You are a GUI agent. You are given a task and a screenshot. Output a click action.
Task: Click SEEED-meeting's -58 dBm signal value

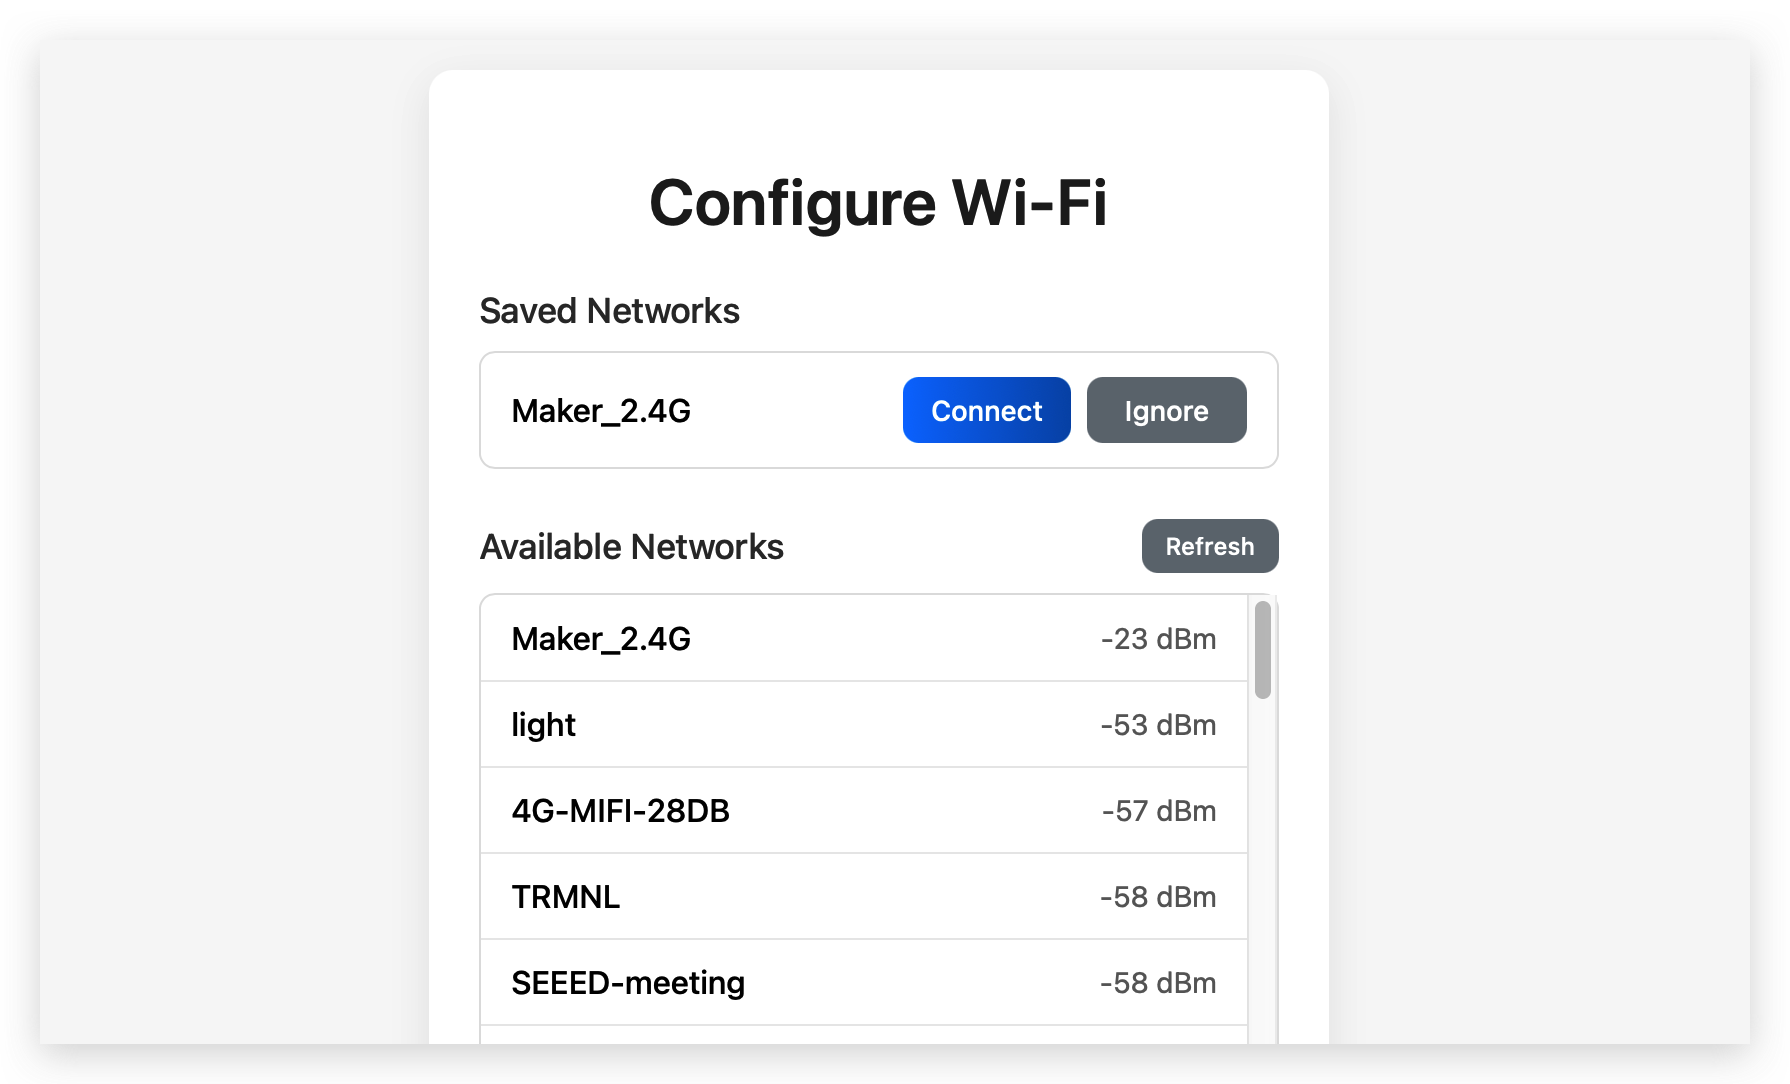(1158, 983)
